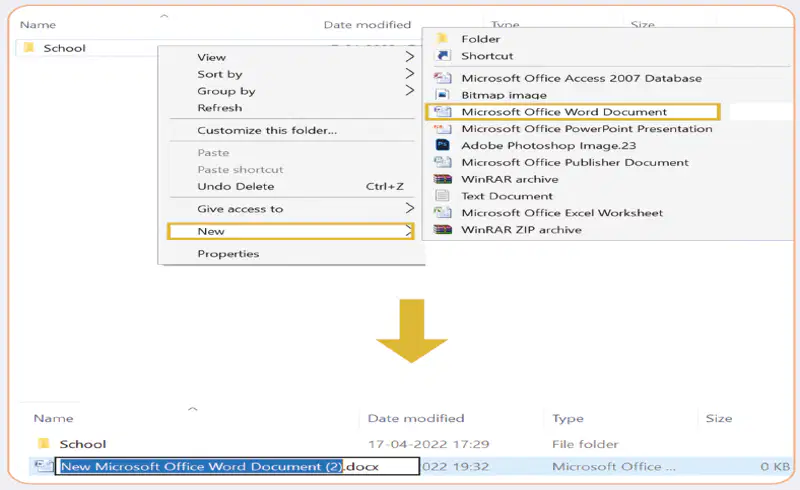
Task: Select Microsoft Office Access 2007 Database
Action: point(582,78)
